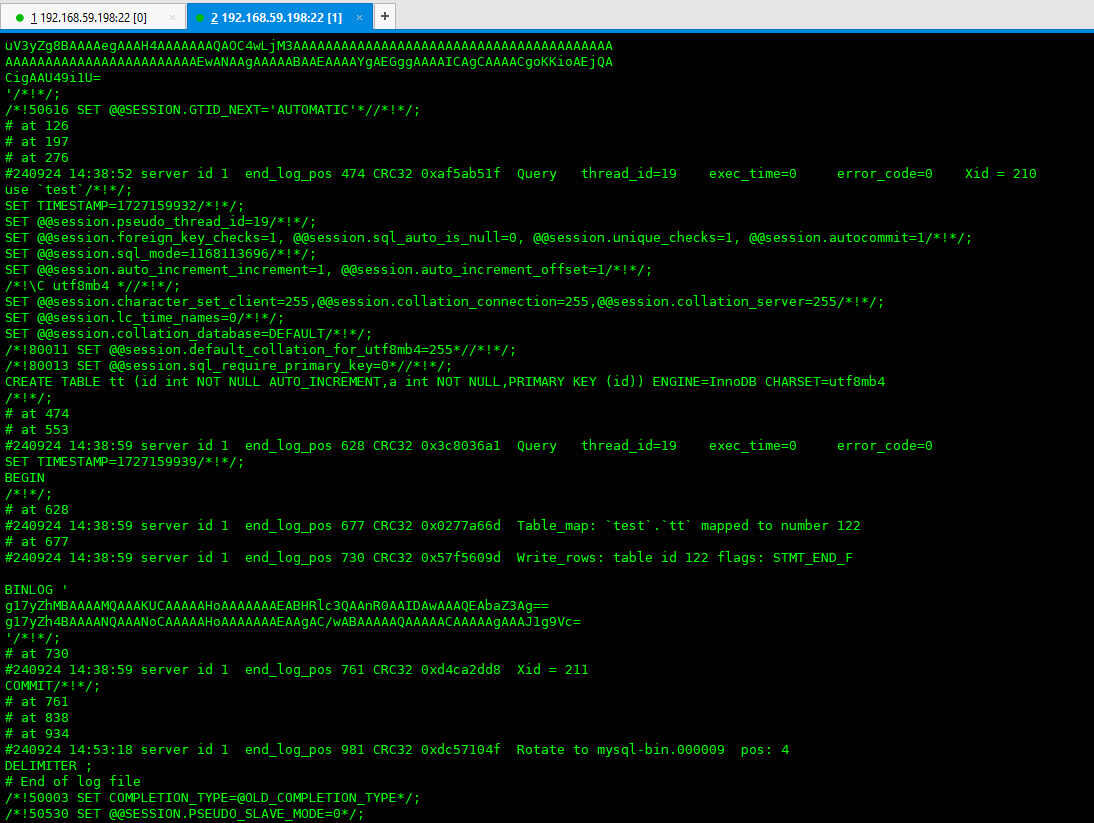Click the PSEUDO_SLAVE_MODE=0 line
Viewport: 1094px width, 823px height.
pyautogui.click(x=184, y=813)
